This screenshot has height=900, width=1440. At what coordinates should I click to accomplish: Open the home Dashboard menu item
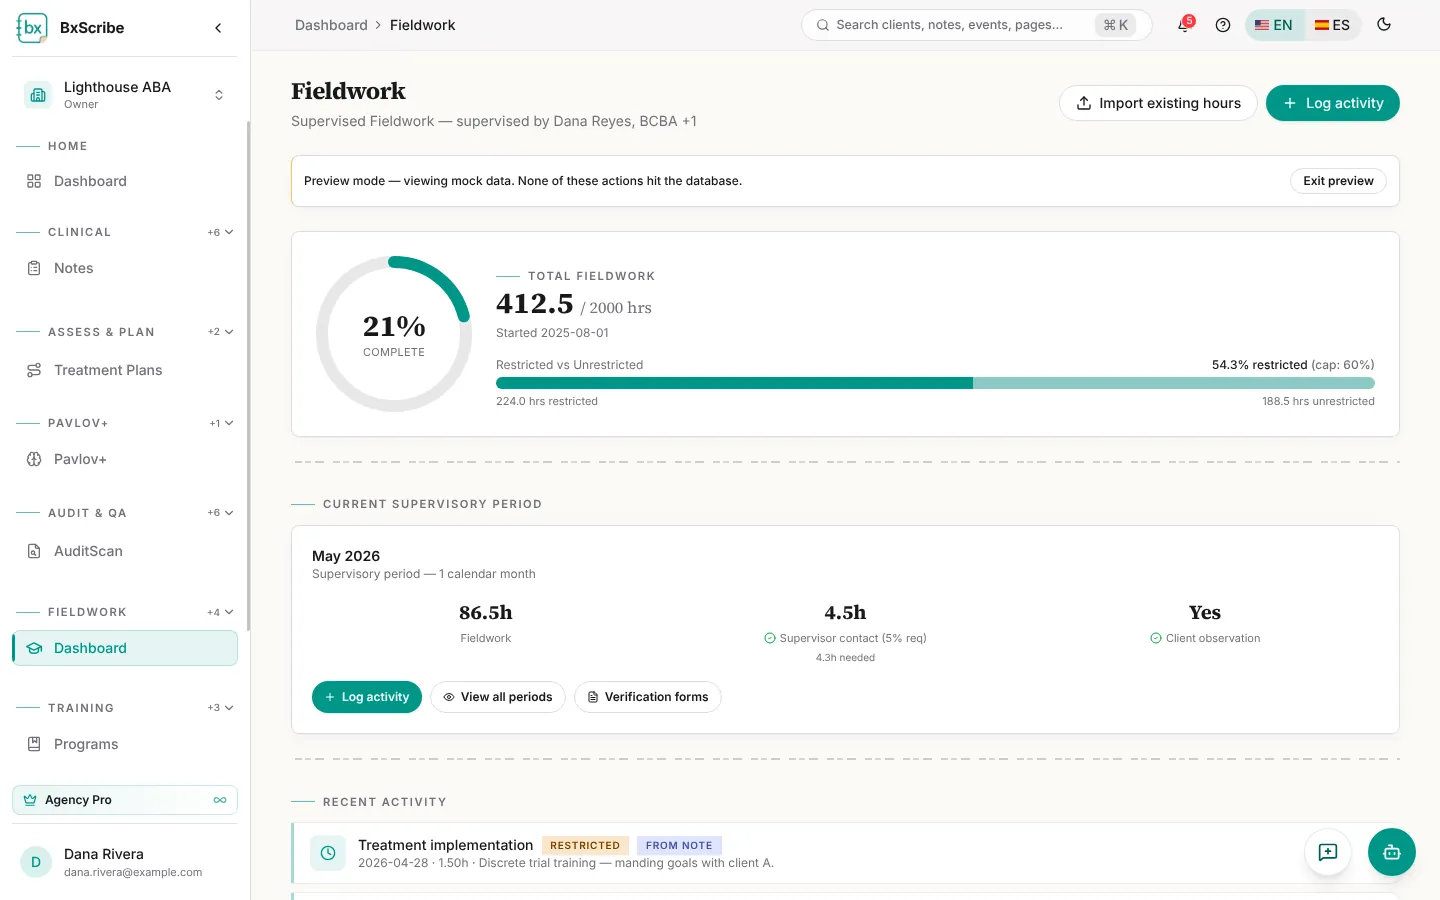point(125,181)
